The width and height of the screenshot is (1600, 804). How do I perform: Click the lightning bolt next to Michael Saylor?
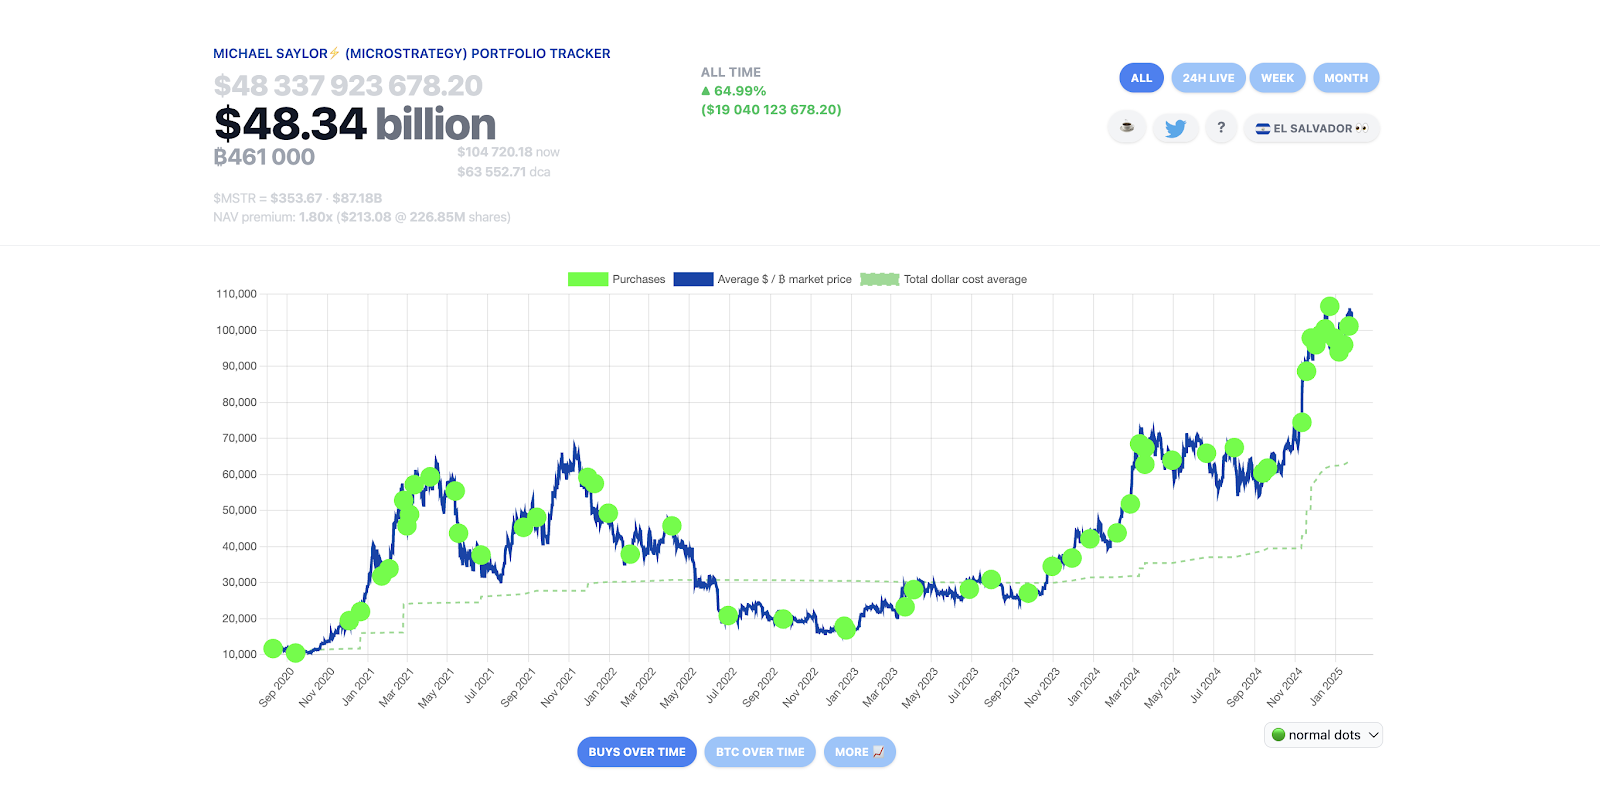(x=334, y=53)
